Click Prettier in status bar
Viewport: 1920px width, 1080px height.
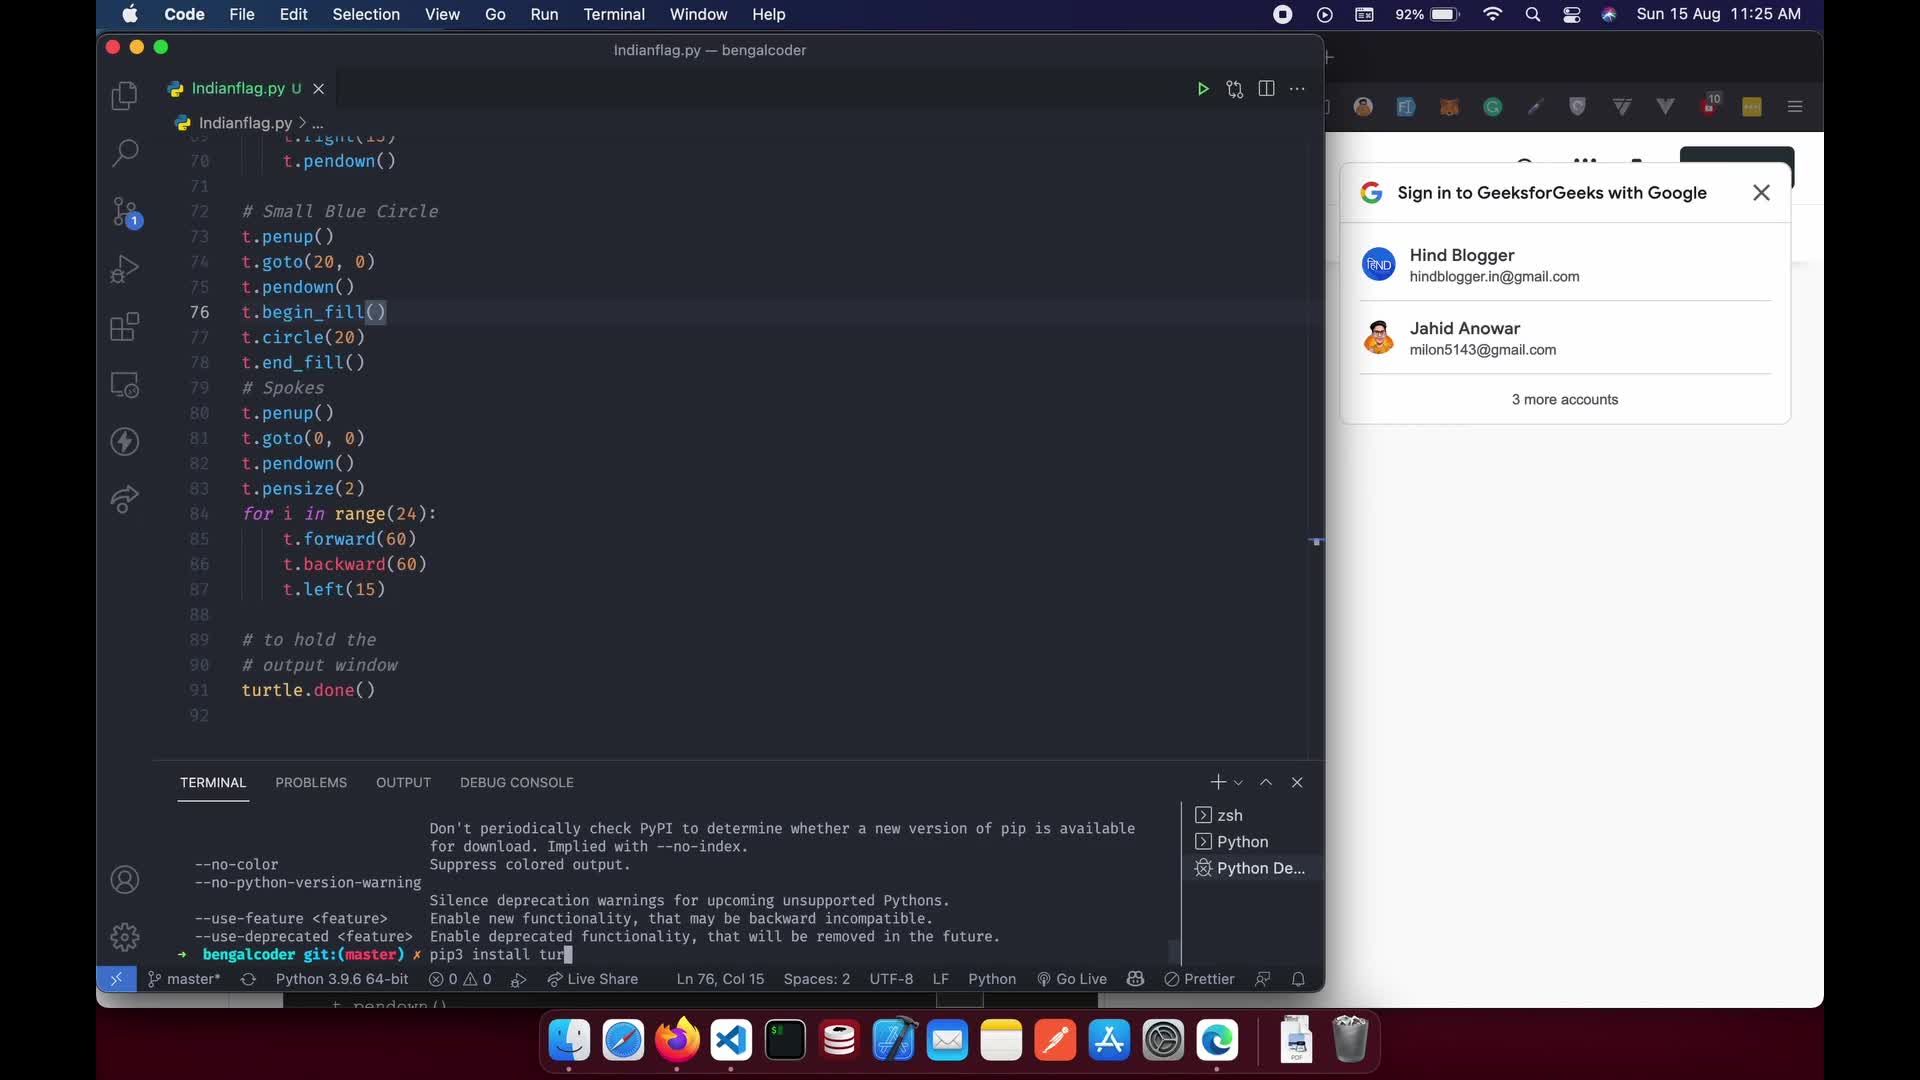pos(1199,979)
